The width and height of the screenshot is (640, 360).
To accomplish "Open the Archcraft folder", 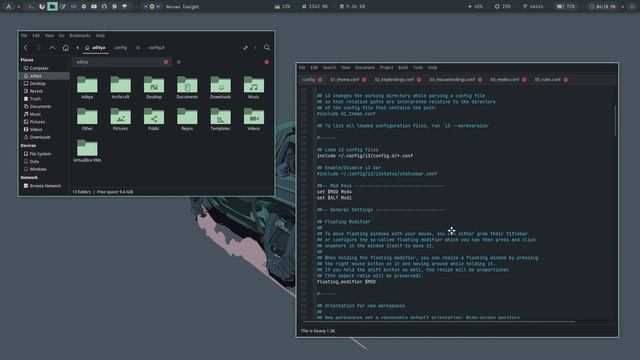I will click(120, 87).
